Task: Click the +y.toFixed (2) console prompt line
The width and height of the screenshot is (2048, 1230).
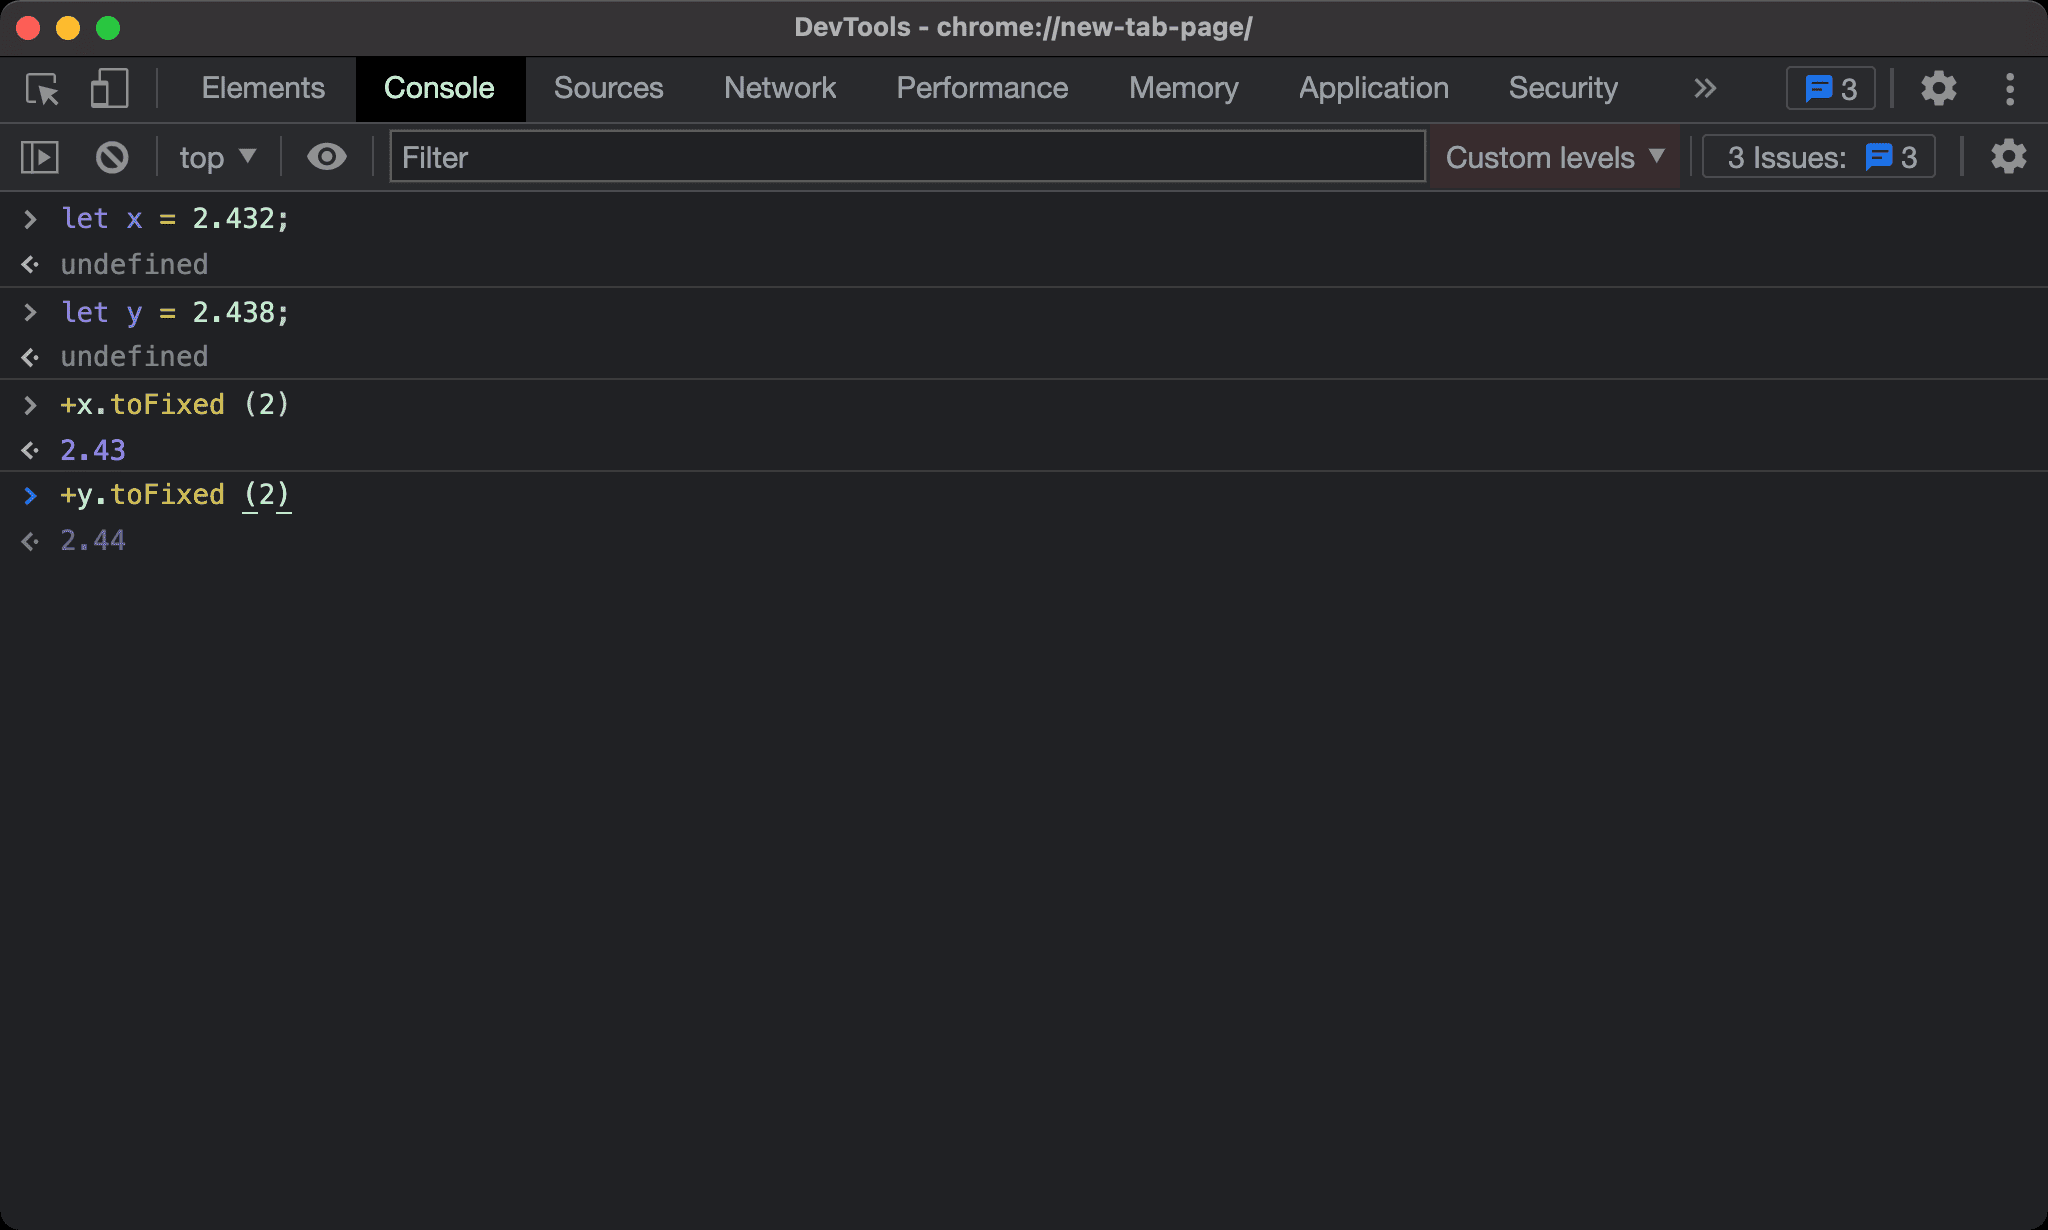Action: [176, 495]
